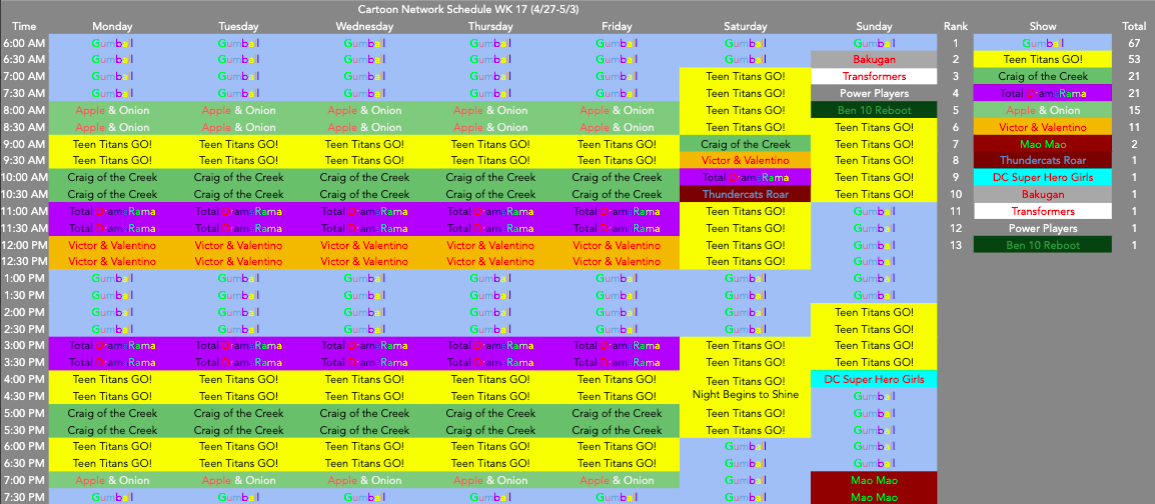Select the 'Sunday' column header
Viewport: 1155px width, 504px height.
pos(874,26)
